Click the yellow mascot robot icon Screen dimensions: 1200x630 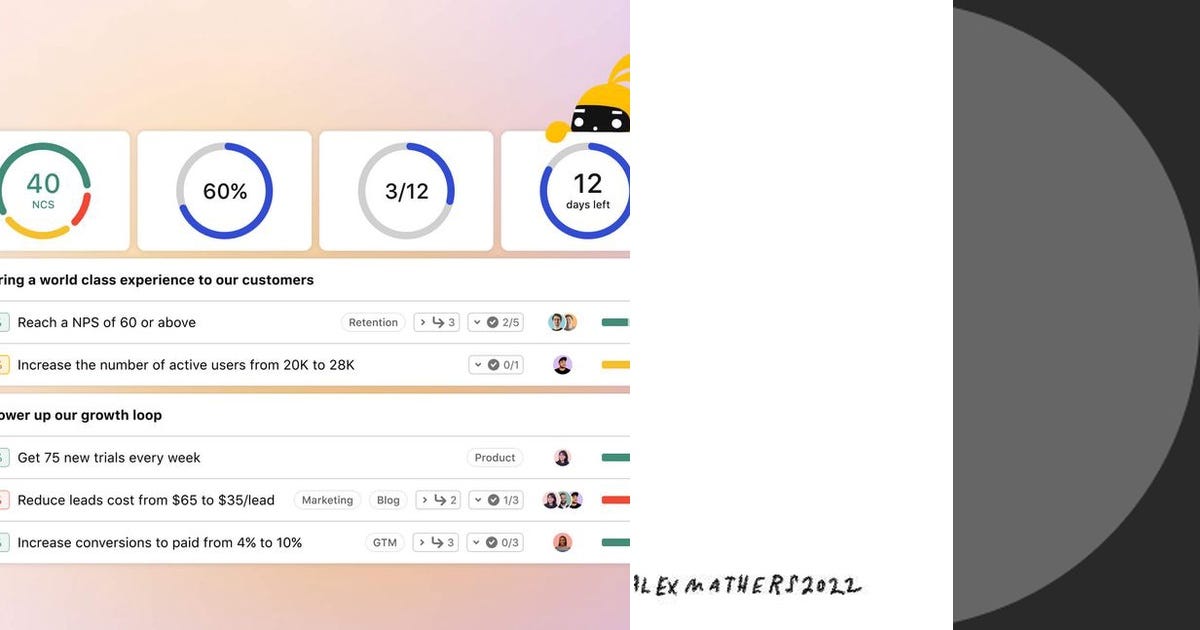click(x=593, y=100)
